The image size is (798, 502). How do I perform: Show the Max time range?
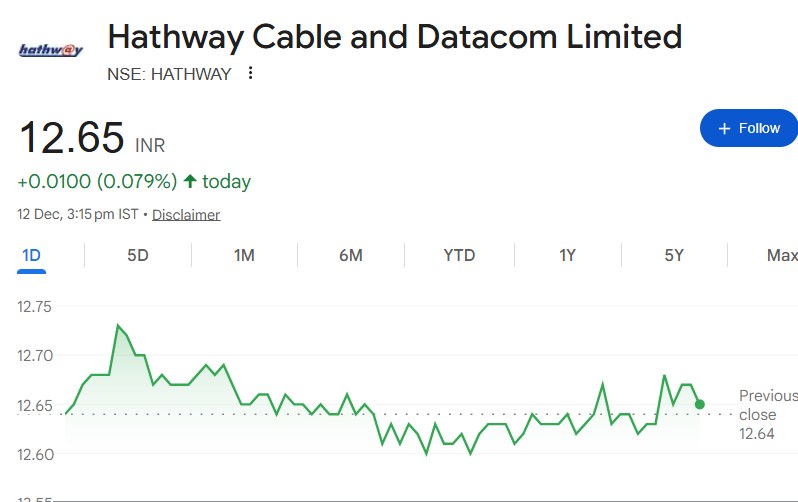[x=782, y=255]
